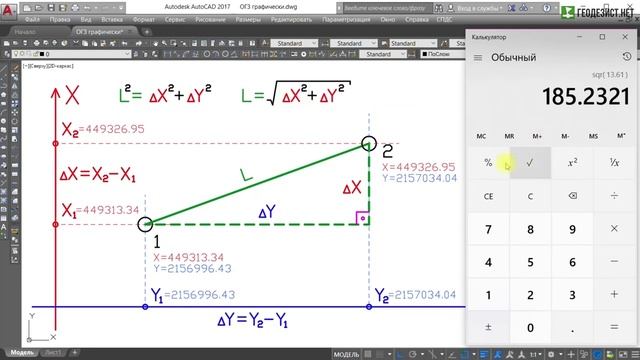Viewport: 640px width, 360px height.
Task: Open the ПоСлою color dropdown
Action: (443, 54)
